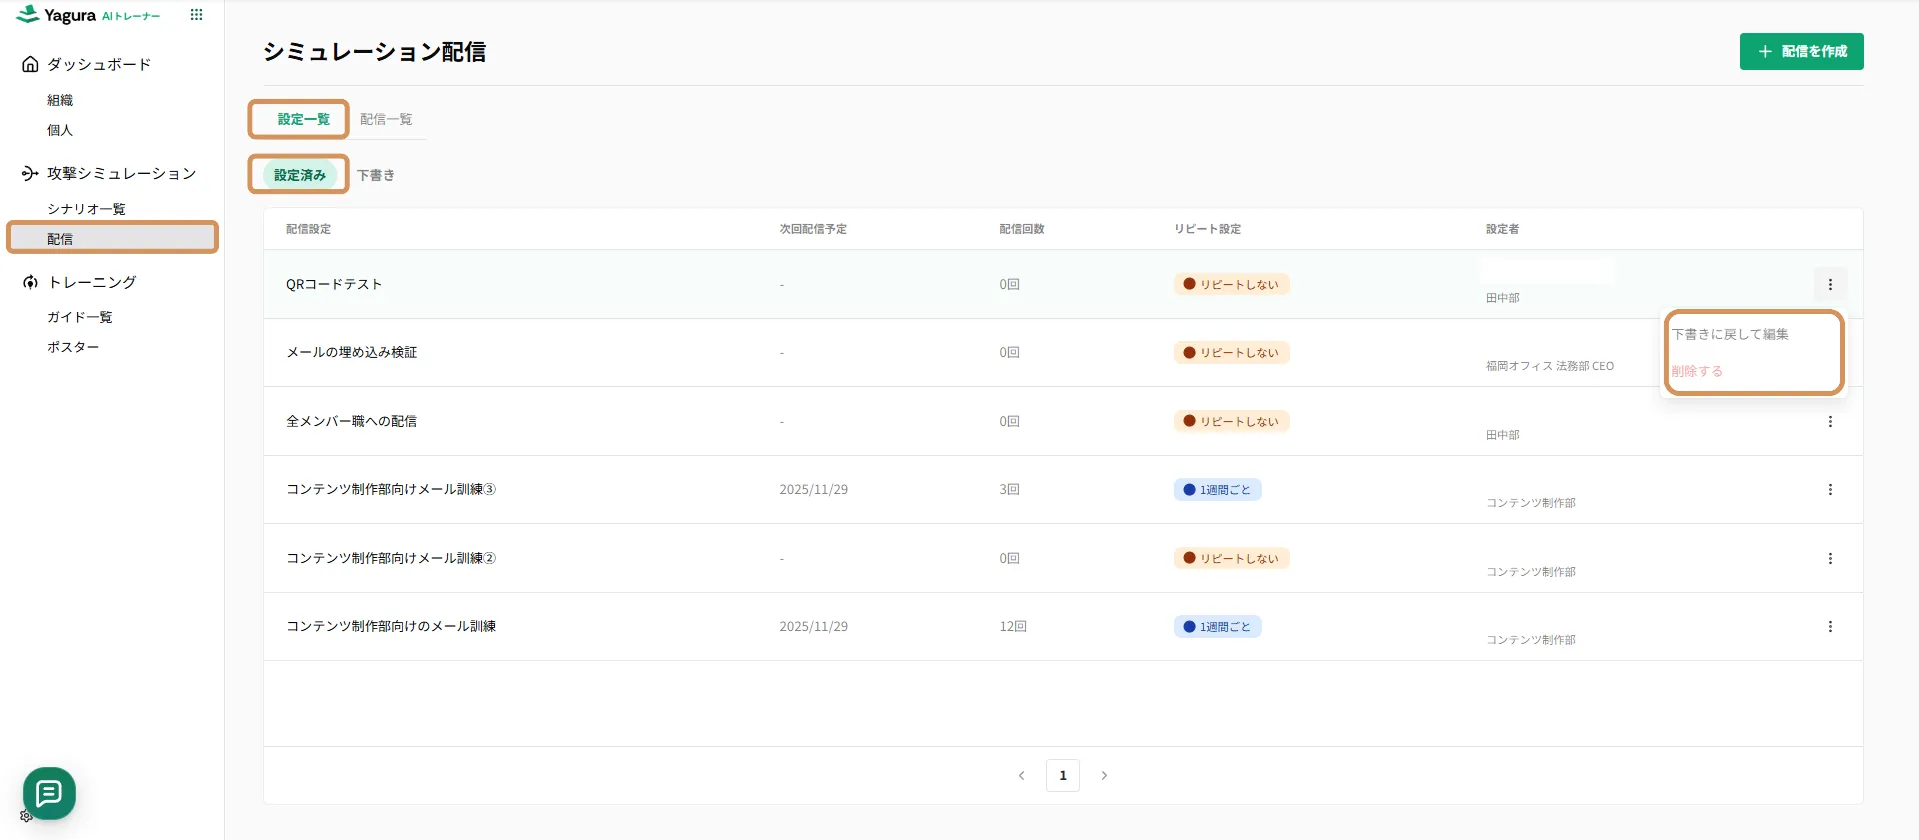1919x840 pixels.
Task: Choose 削除する from the menu
Action: pos(1697,371)
